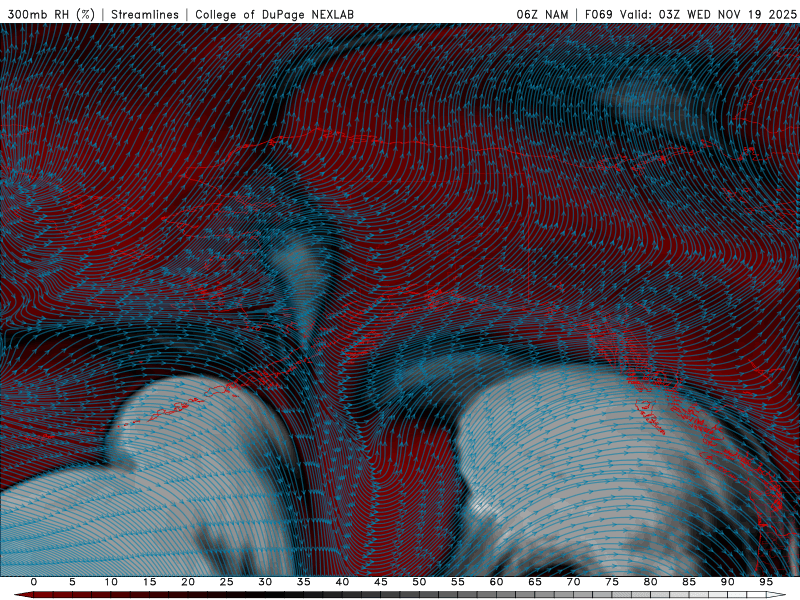Click the "70" colorbar label
The height and width of the screenshot is (600, 800).
[x=573, y=582]
